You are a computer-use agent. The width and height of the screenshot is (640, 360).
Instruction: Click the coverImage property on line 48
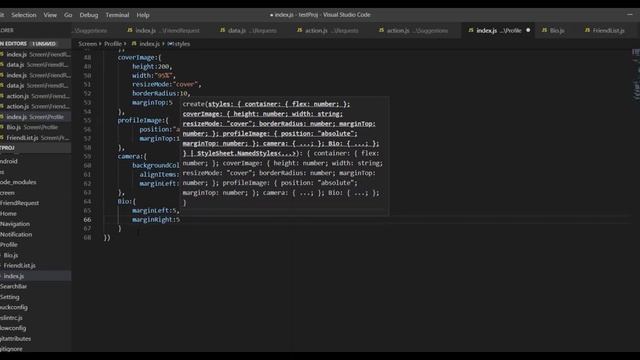(137, 58)
